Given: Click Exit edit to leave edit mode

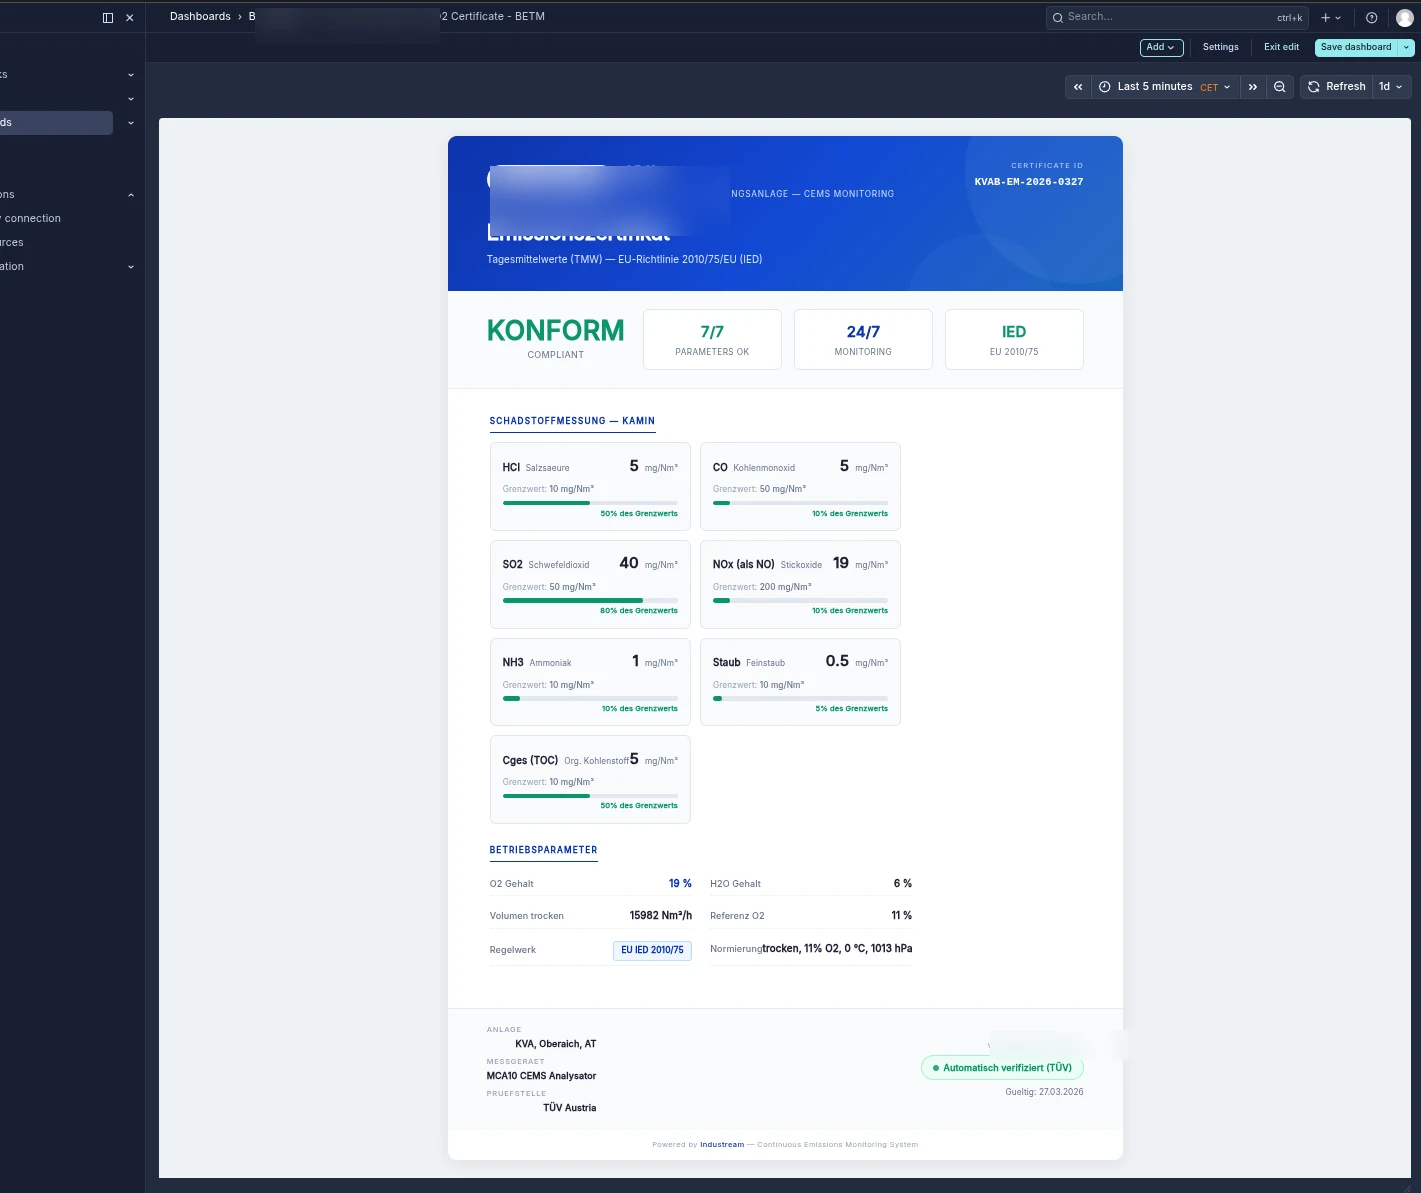Looking at the screenshot, I should 1281,47.
